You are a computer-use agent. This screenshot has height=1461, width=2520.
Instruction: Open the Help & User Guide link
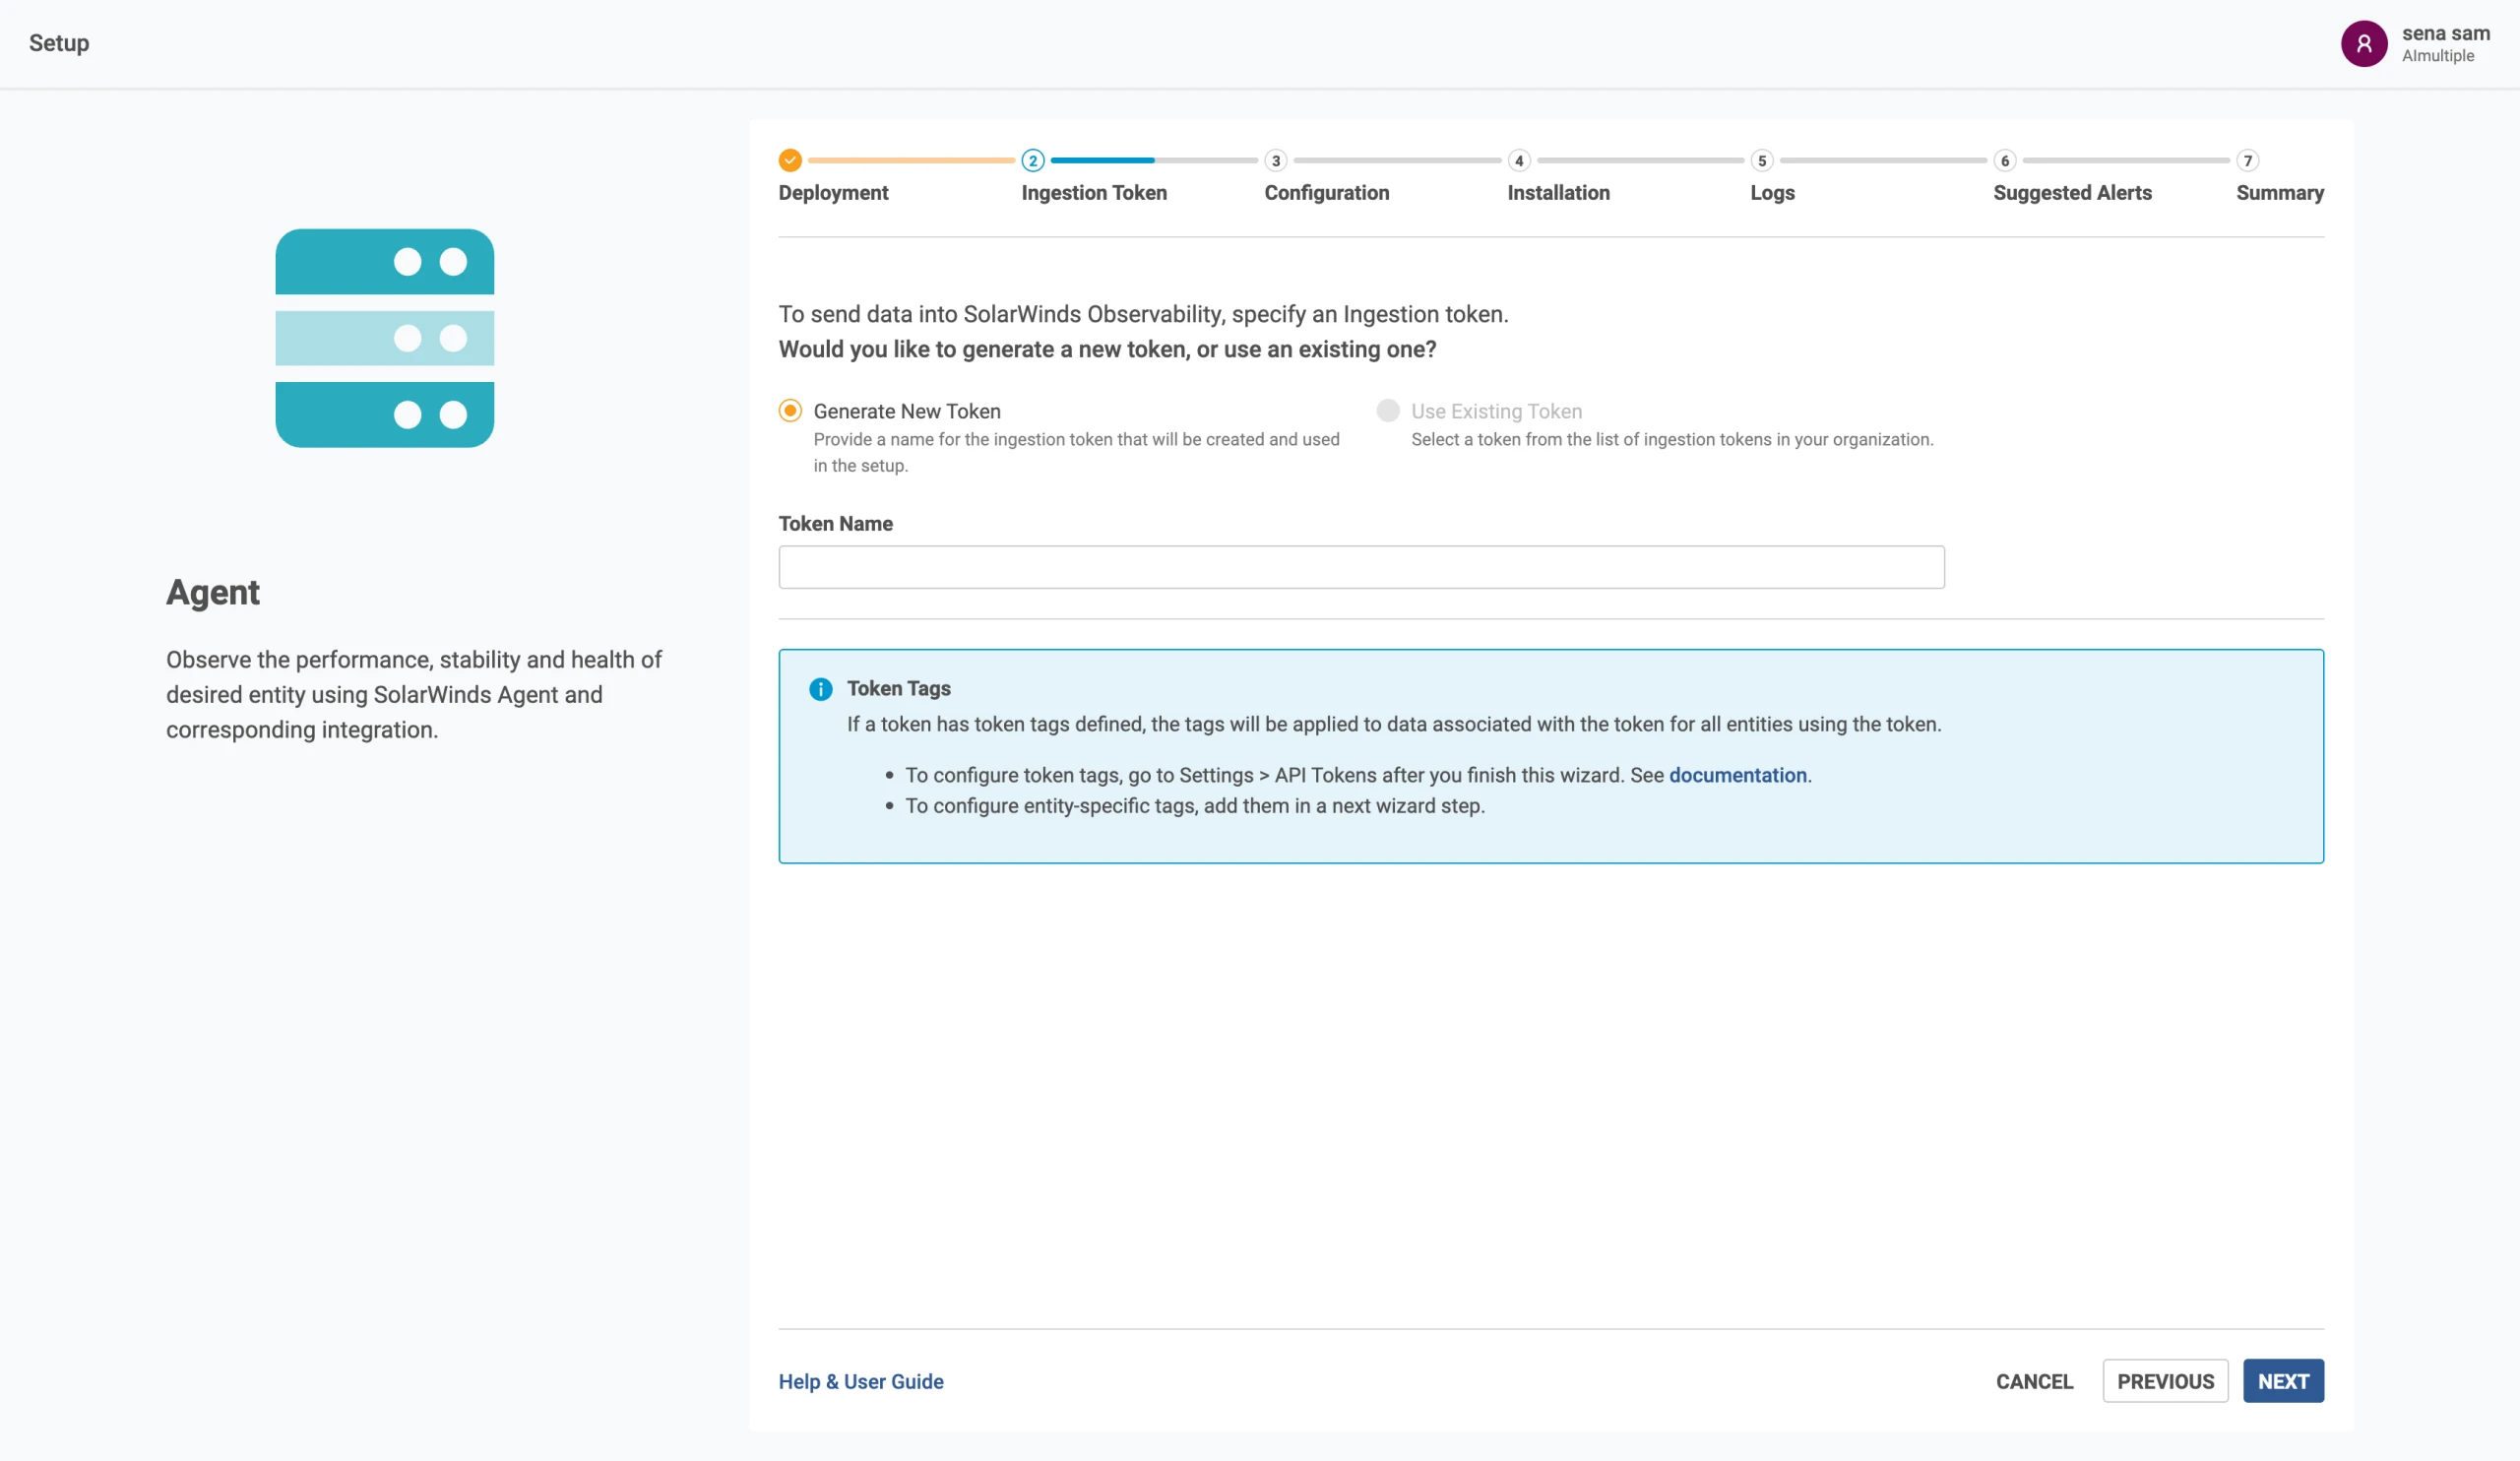click(x=861, y=1381)
